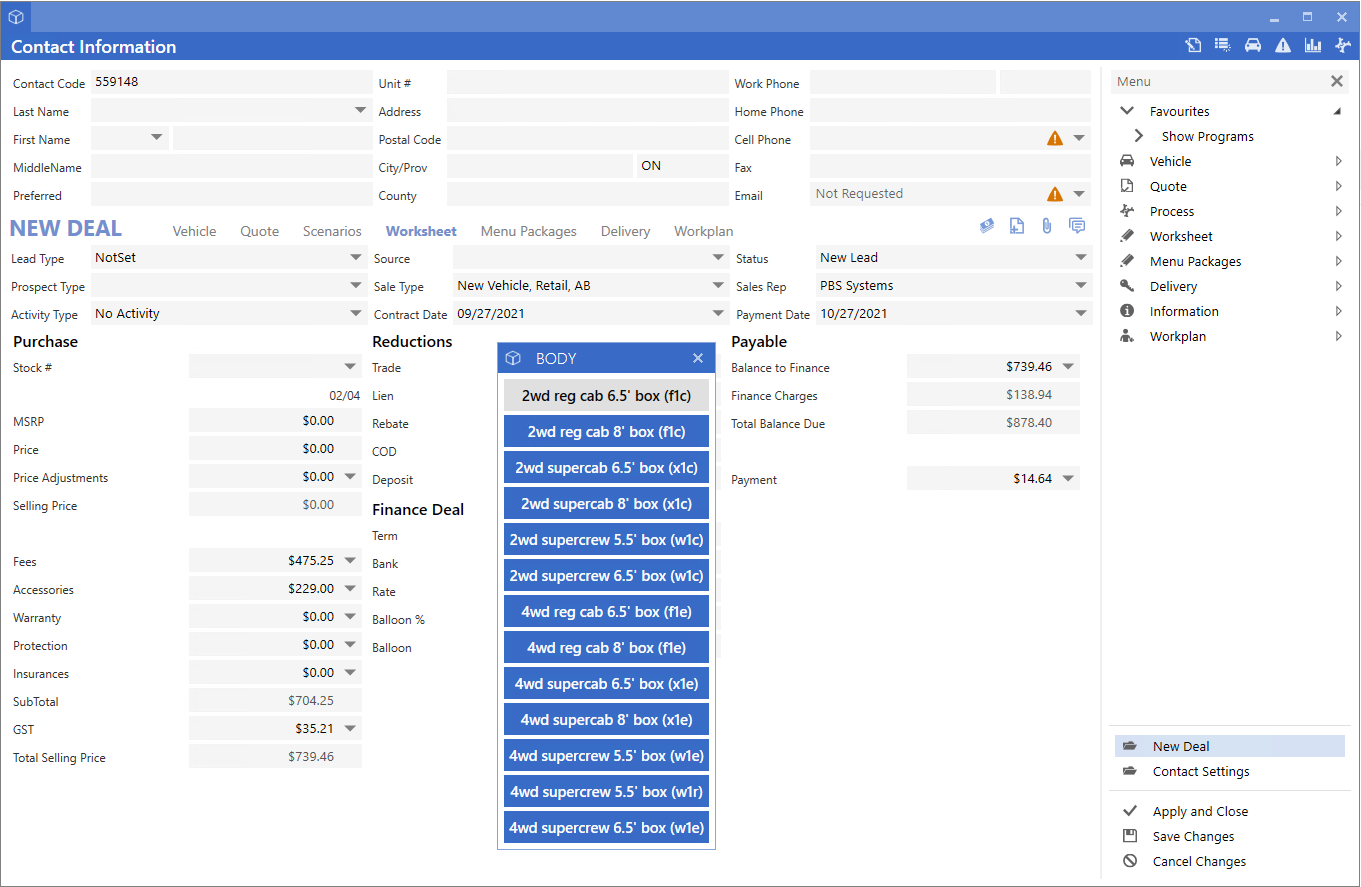The height and width of the screenshot is (887, 1361).
Task: Click the Menu Packages pencil icon in menu
Action: pyautogui.click(x=1127, y=261)
